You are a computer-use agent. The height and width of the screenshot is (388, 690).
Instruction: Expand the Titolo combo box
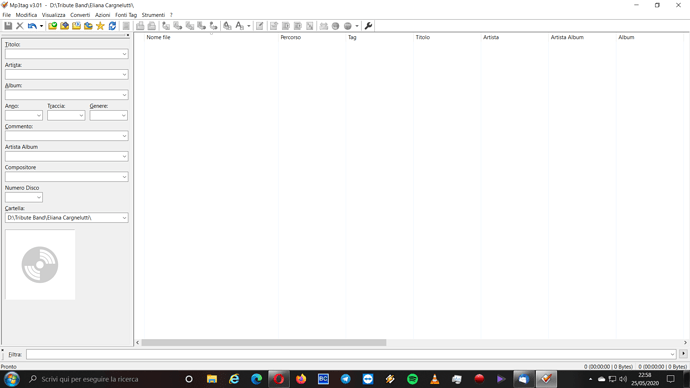[124, 54]
